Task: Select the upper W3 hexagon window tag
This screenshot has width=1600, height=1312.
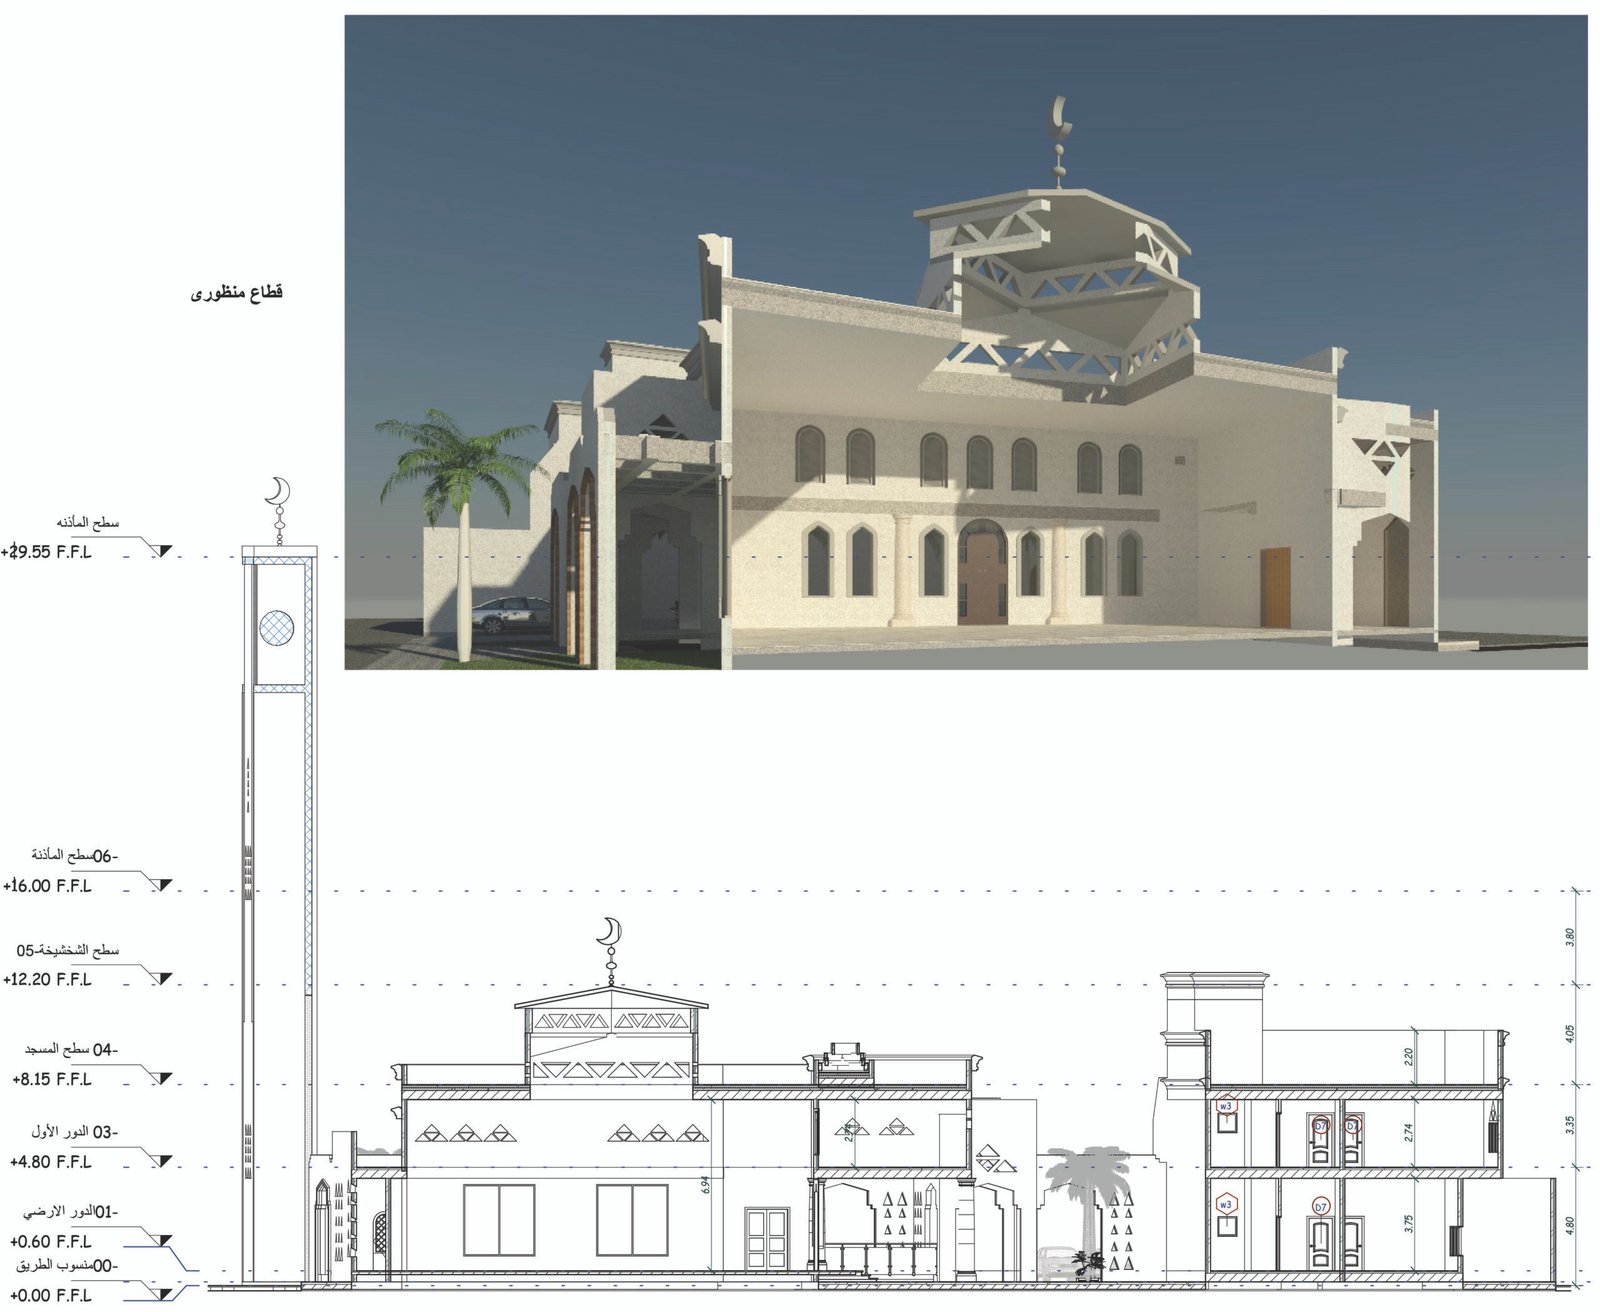Action: (1226, 1106)
